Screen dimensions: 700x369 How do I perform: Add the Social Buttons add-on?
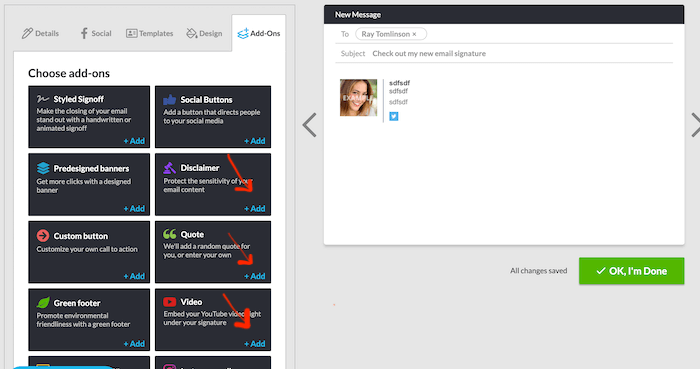point(255,141)
